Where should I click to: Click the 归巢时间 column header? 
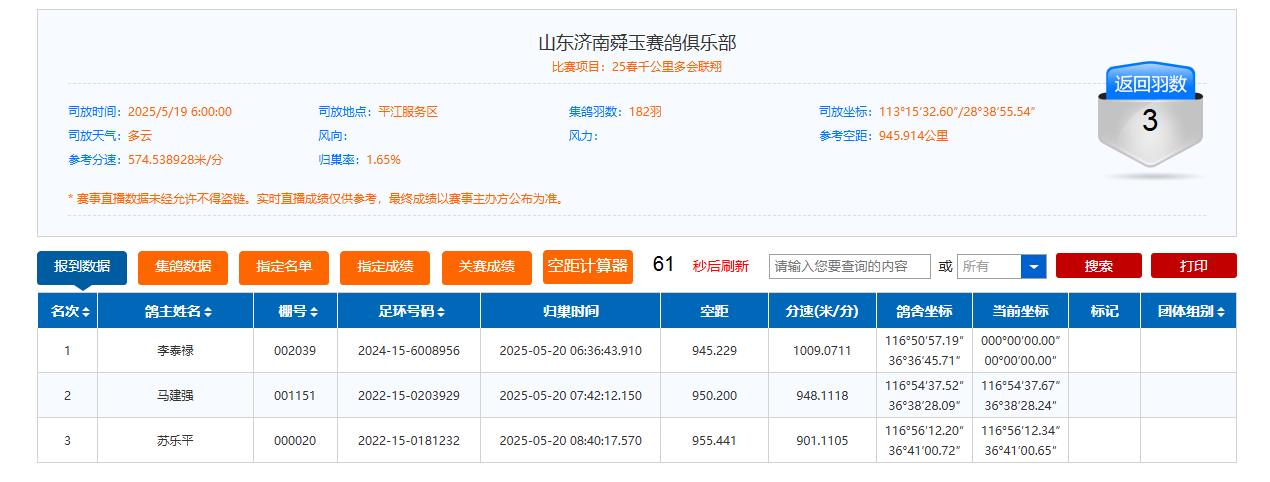(571, 312)
